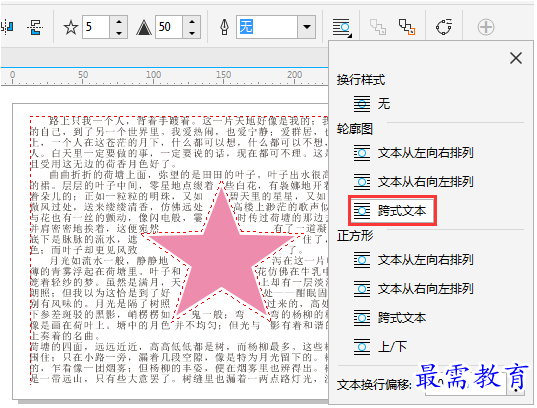Decrease the star points count spinner
The image size is (537, 408).
[x=118, y=33]
